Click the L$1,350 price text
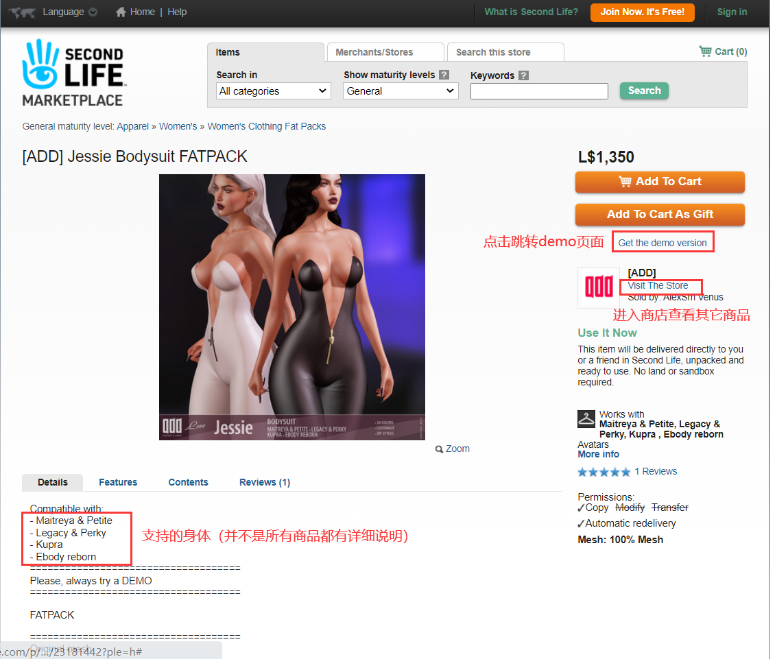This screenshot has width=770, height=659. (x=606, y=157)
